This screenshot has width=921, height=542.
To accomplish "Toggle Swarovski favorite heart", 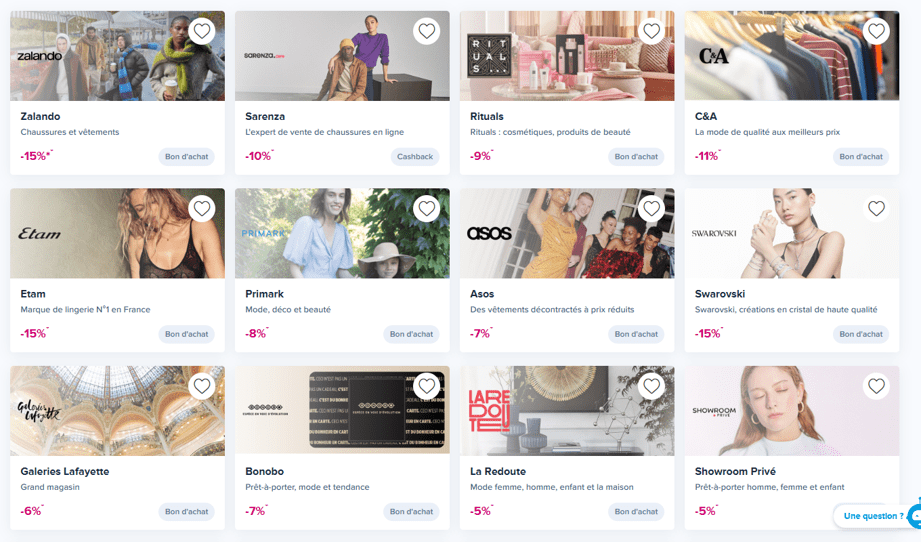I will tap(876, 208).
